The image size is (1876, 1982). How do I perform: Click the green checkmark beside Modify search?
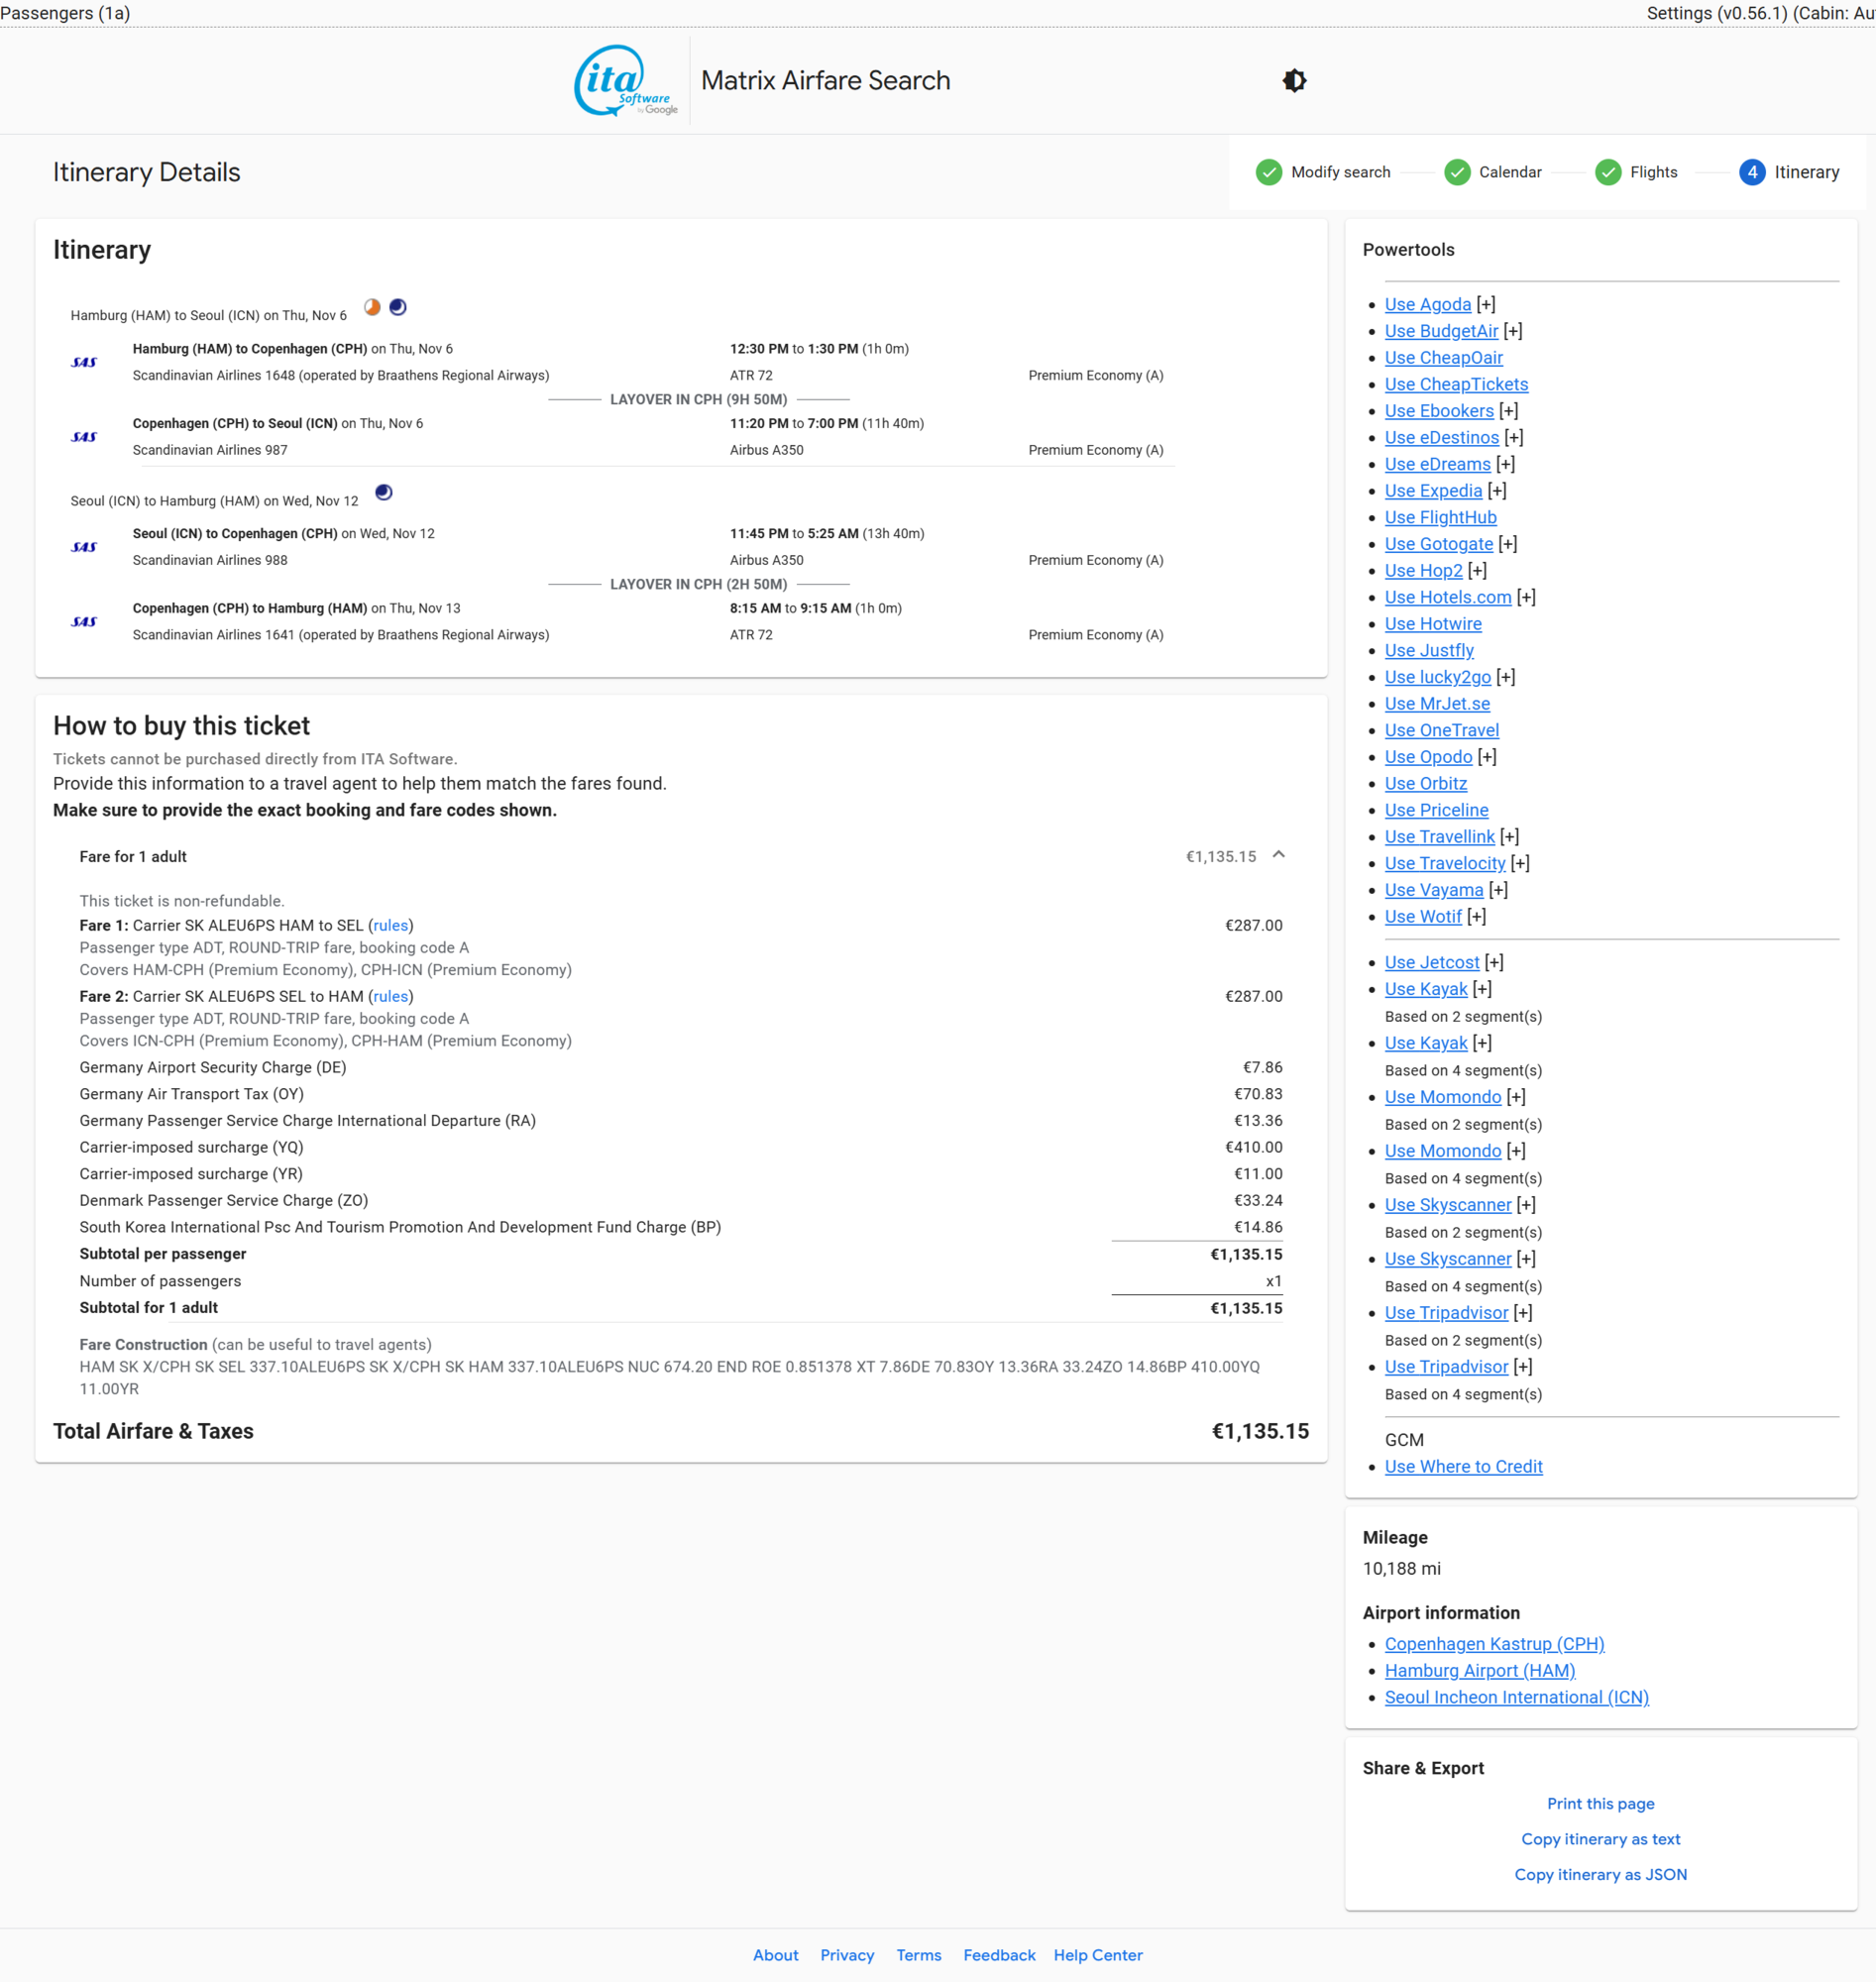[1268, 172]
